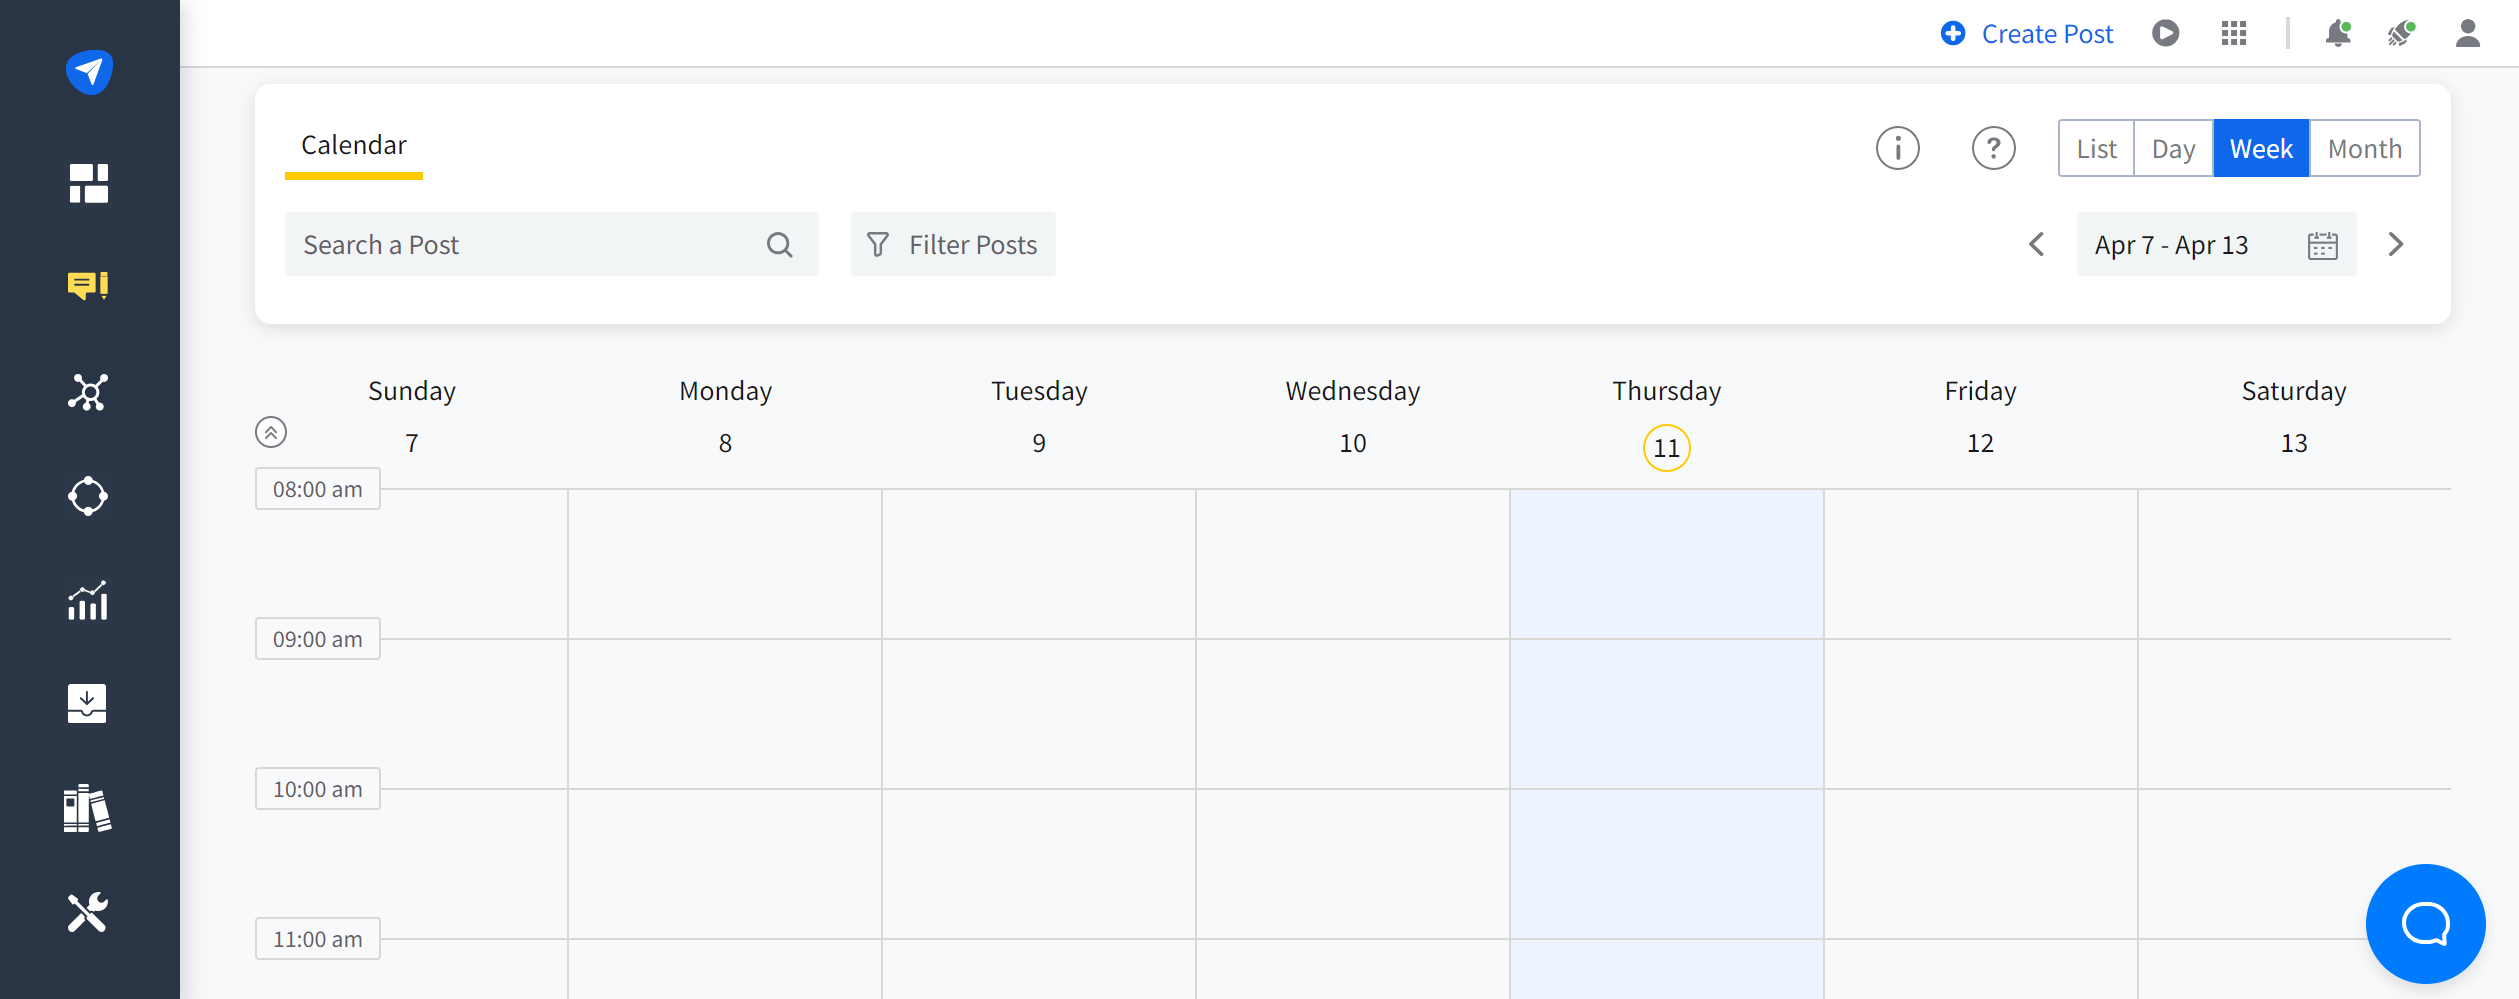
Task: Open the user profile menu
Action: [x=2468, y=33]
